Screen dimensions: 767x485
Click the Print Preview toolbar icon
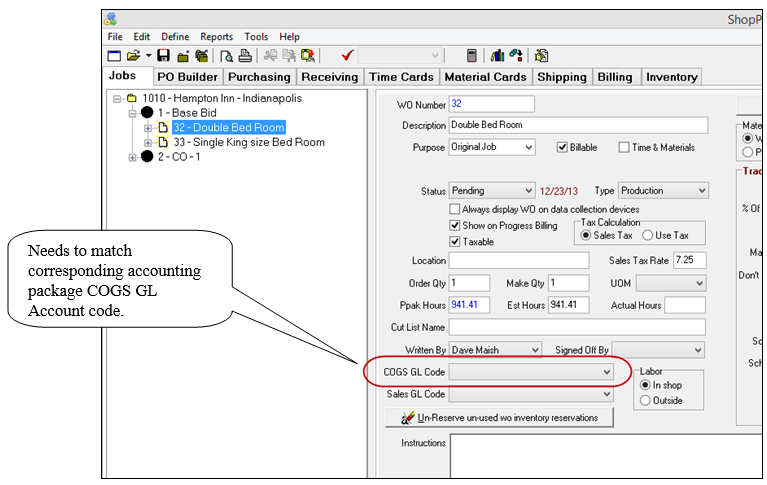227,56
